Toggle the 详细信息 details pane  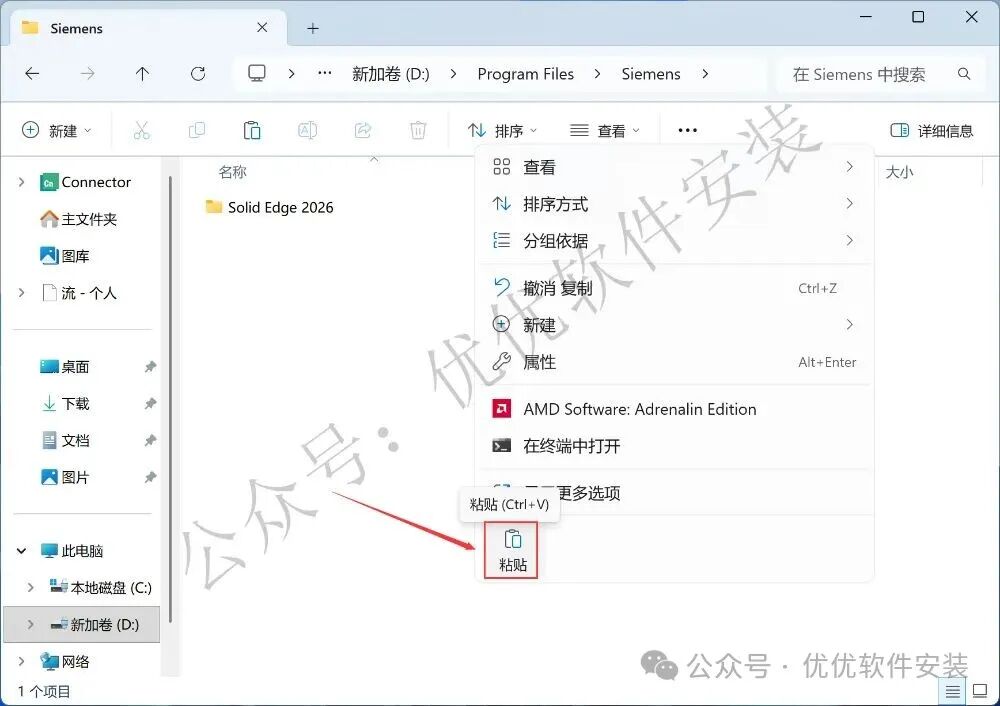(x=931, y=131)
